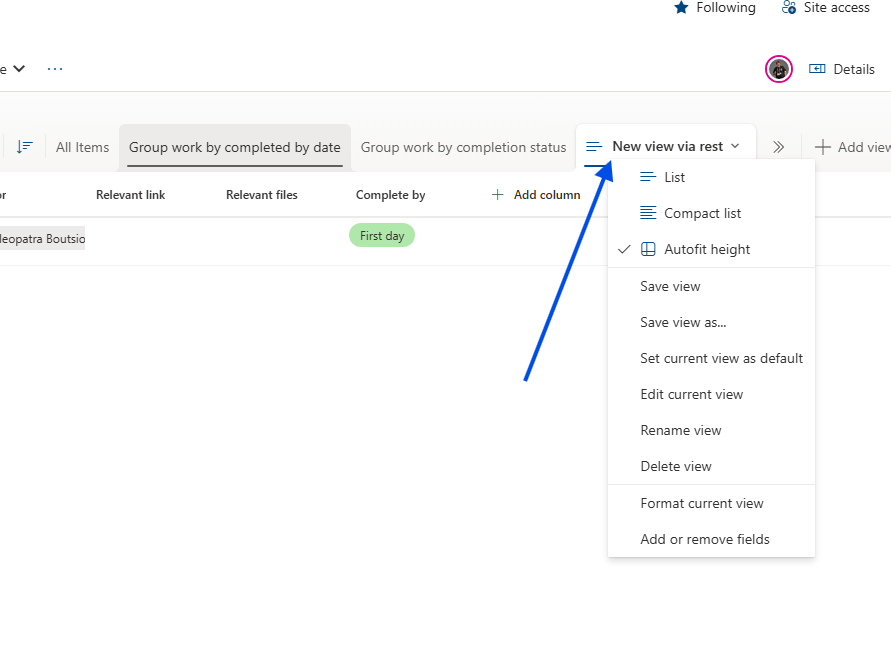Select Compact list layout option
This screenshot has height=662, width=891.
[x=702, y=213]
